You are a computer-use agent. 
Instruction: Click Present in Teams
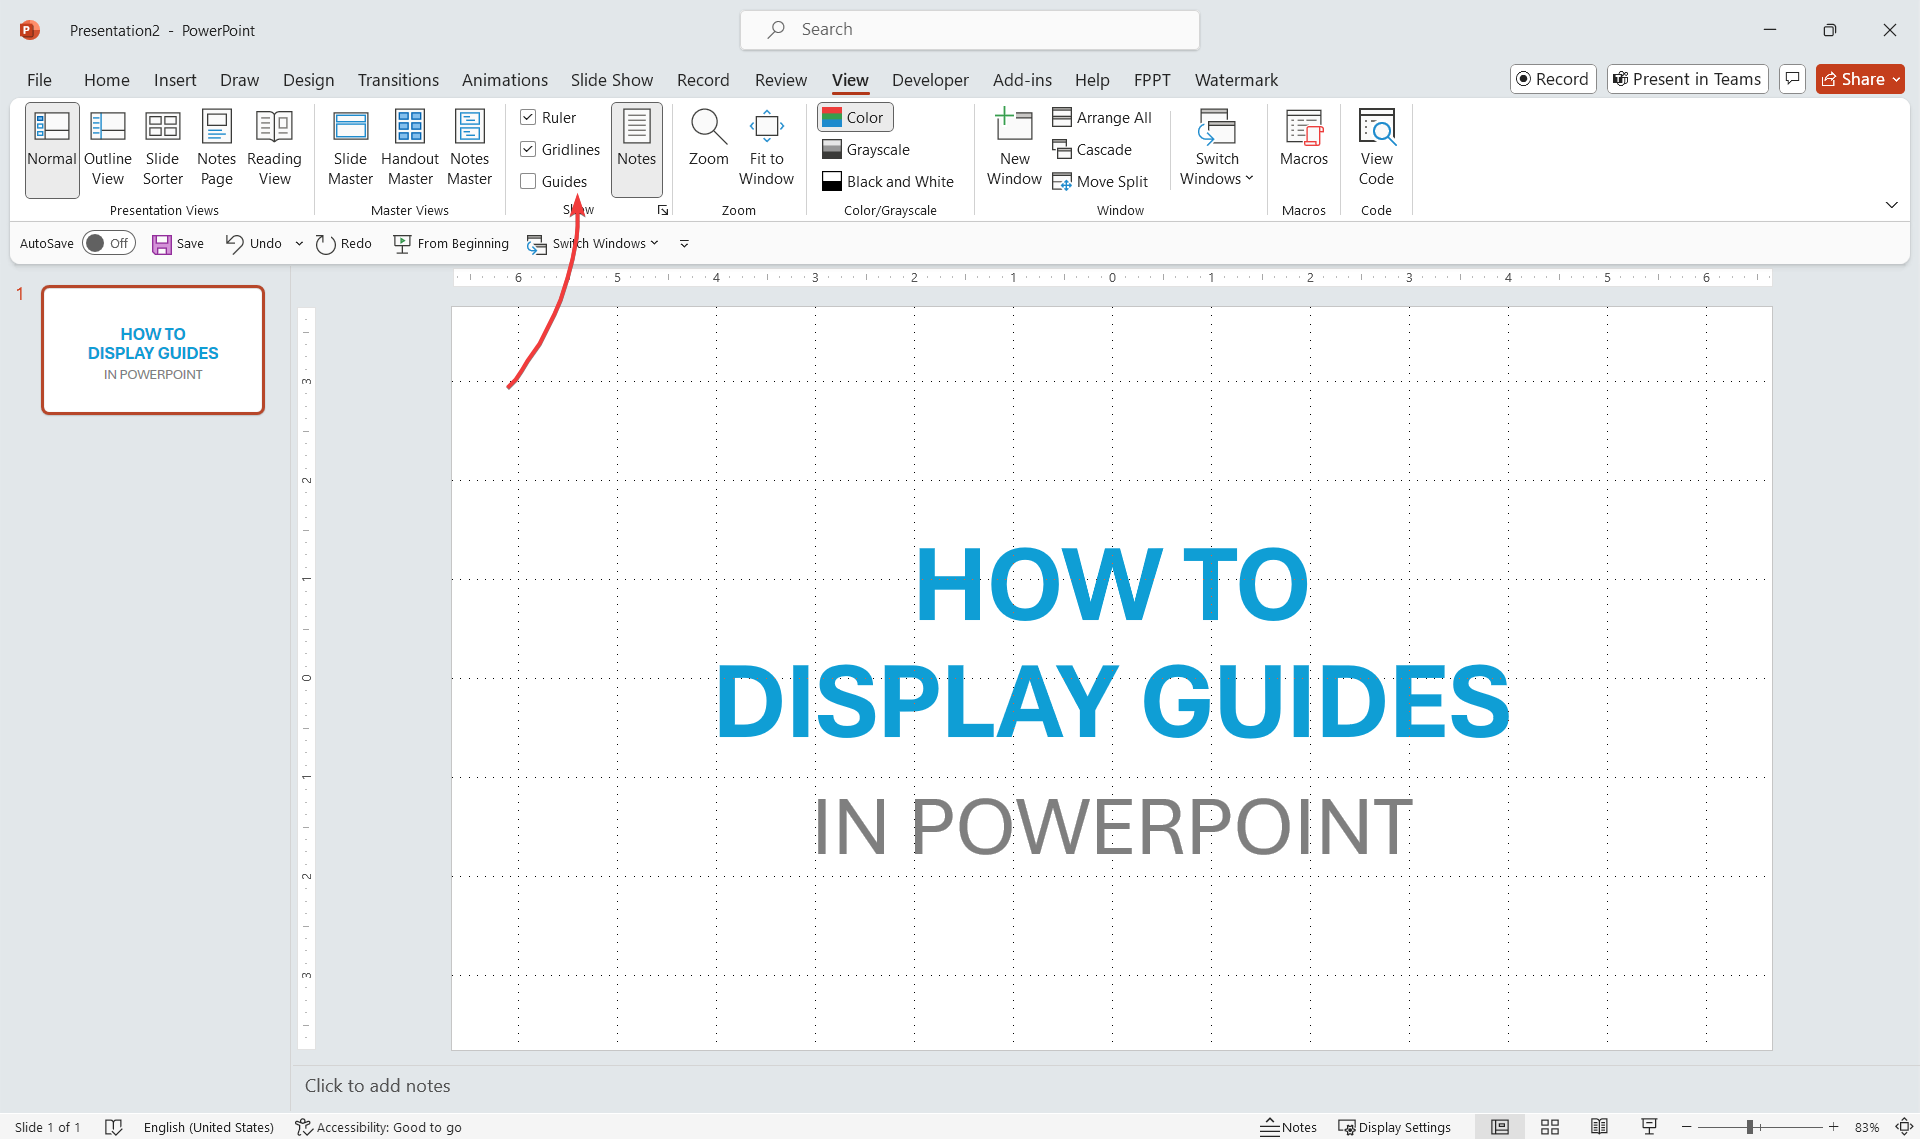tap(1687, 79)
